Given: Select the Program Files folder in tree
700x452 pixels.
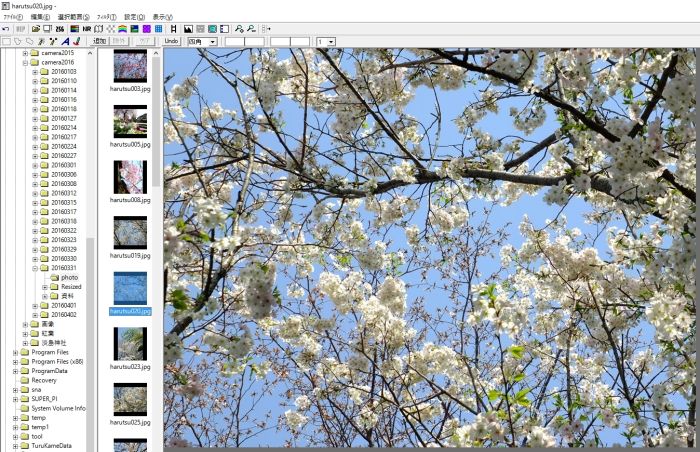Looking at the screenshot, I should [x=49, y=352].
